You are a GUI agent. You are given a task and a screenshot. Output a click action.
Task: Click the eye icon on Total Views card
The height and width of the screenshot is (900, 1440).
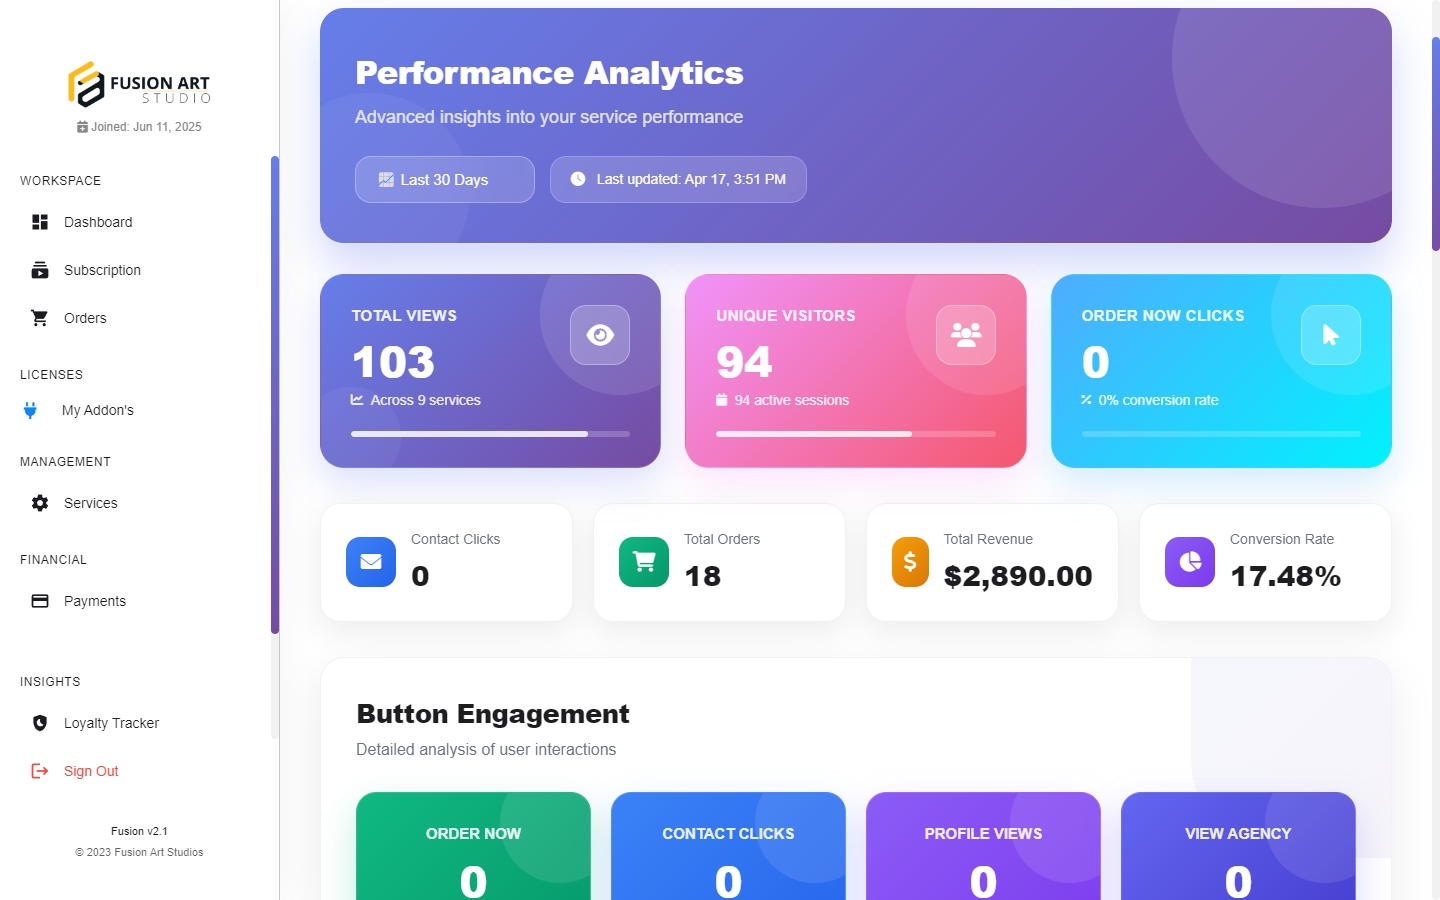click(600, 335)
